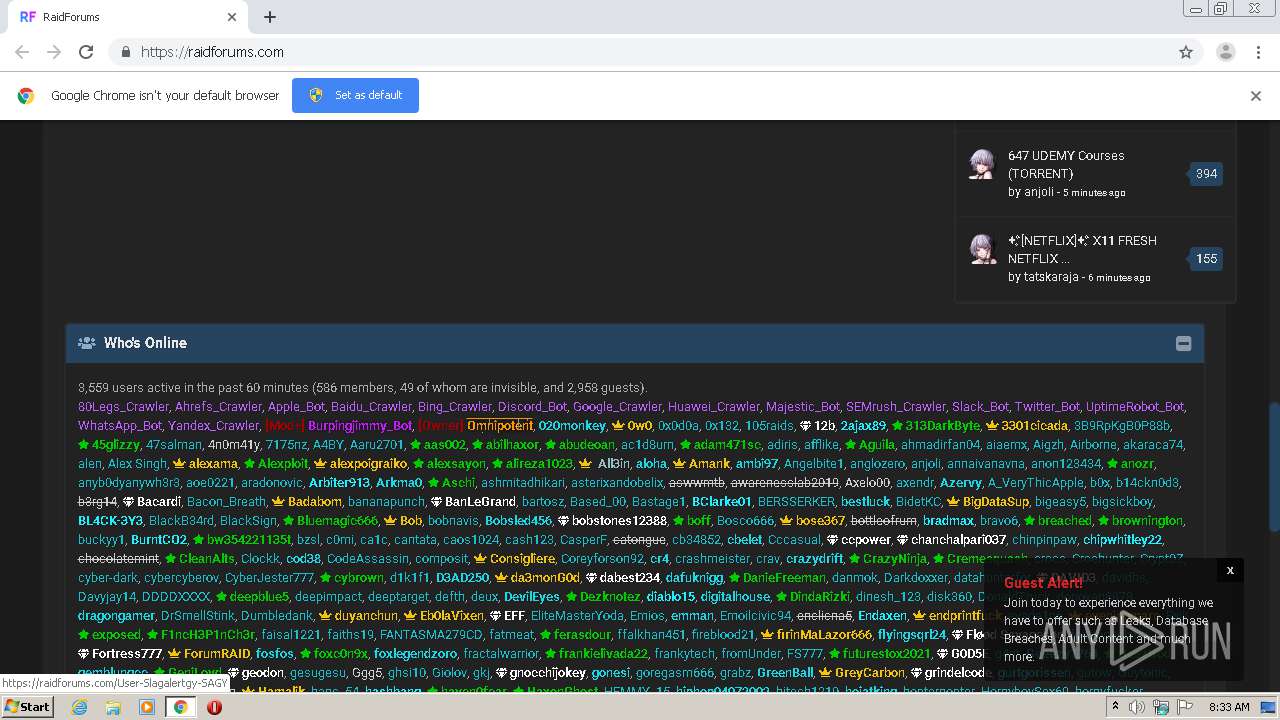
Task: Open user Arbiter913 profile
Action: 339,482
